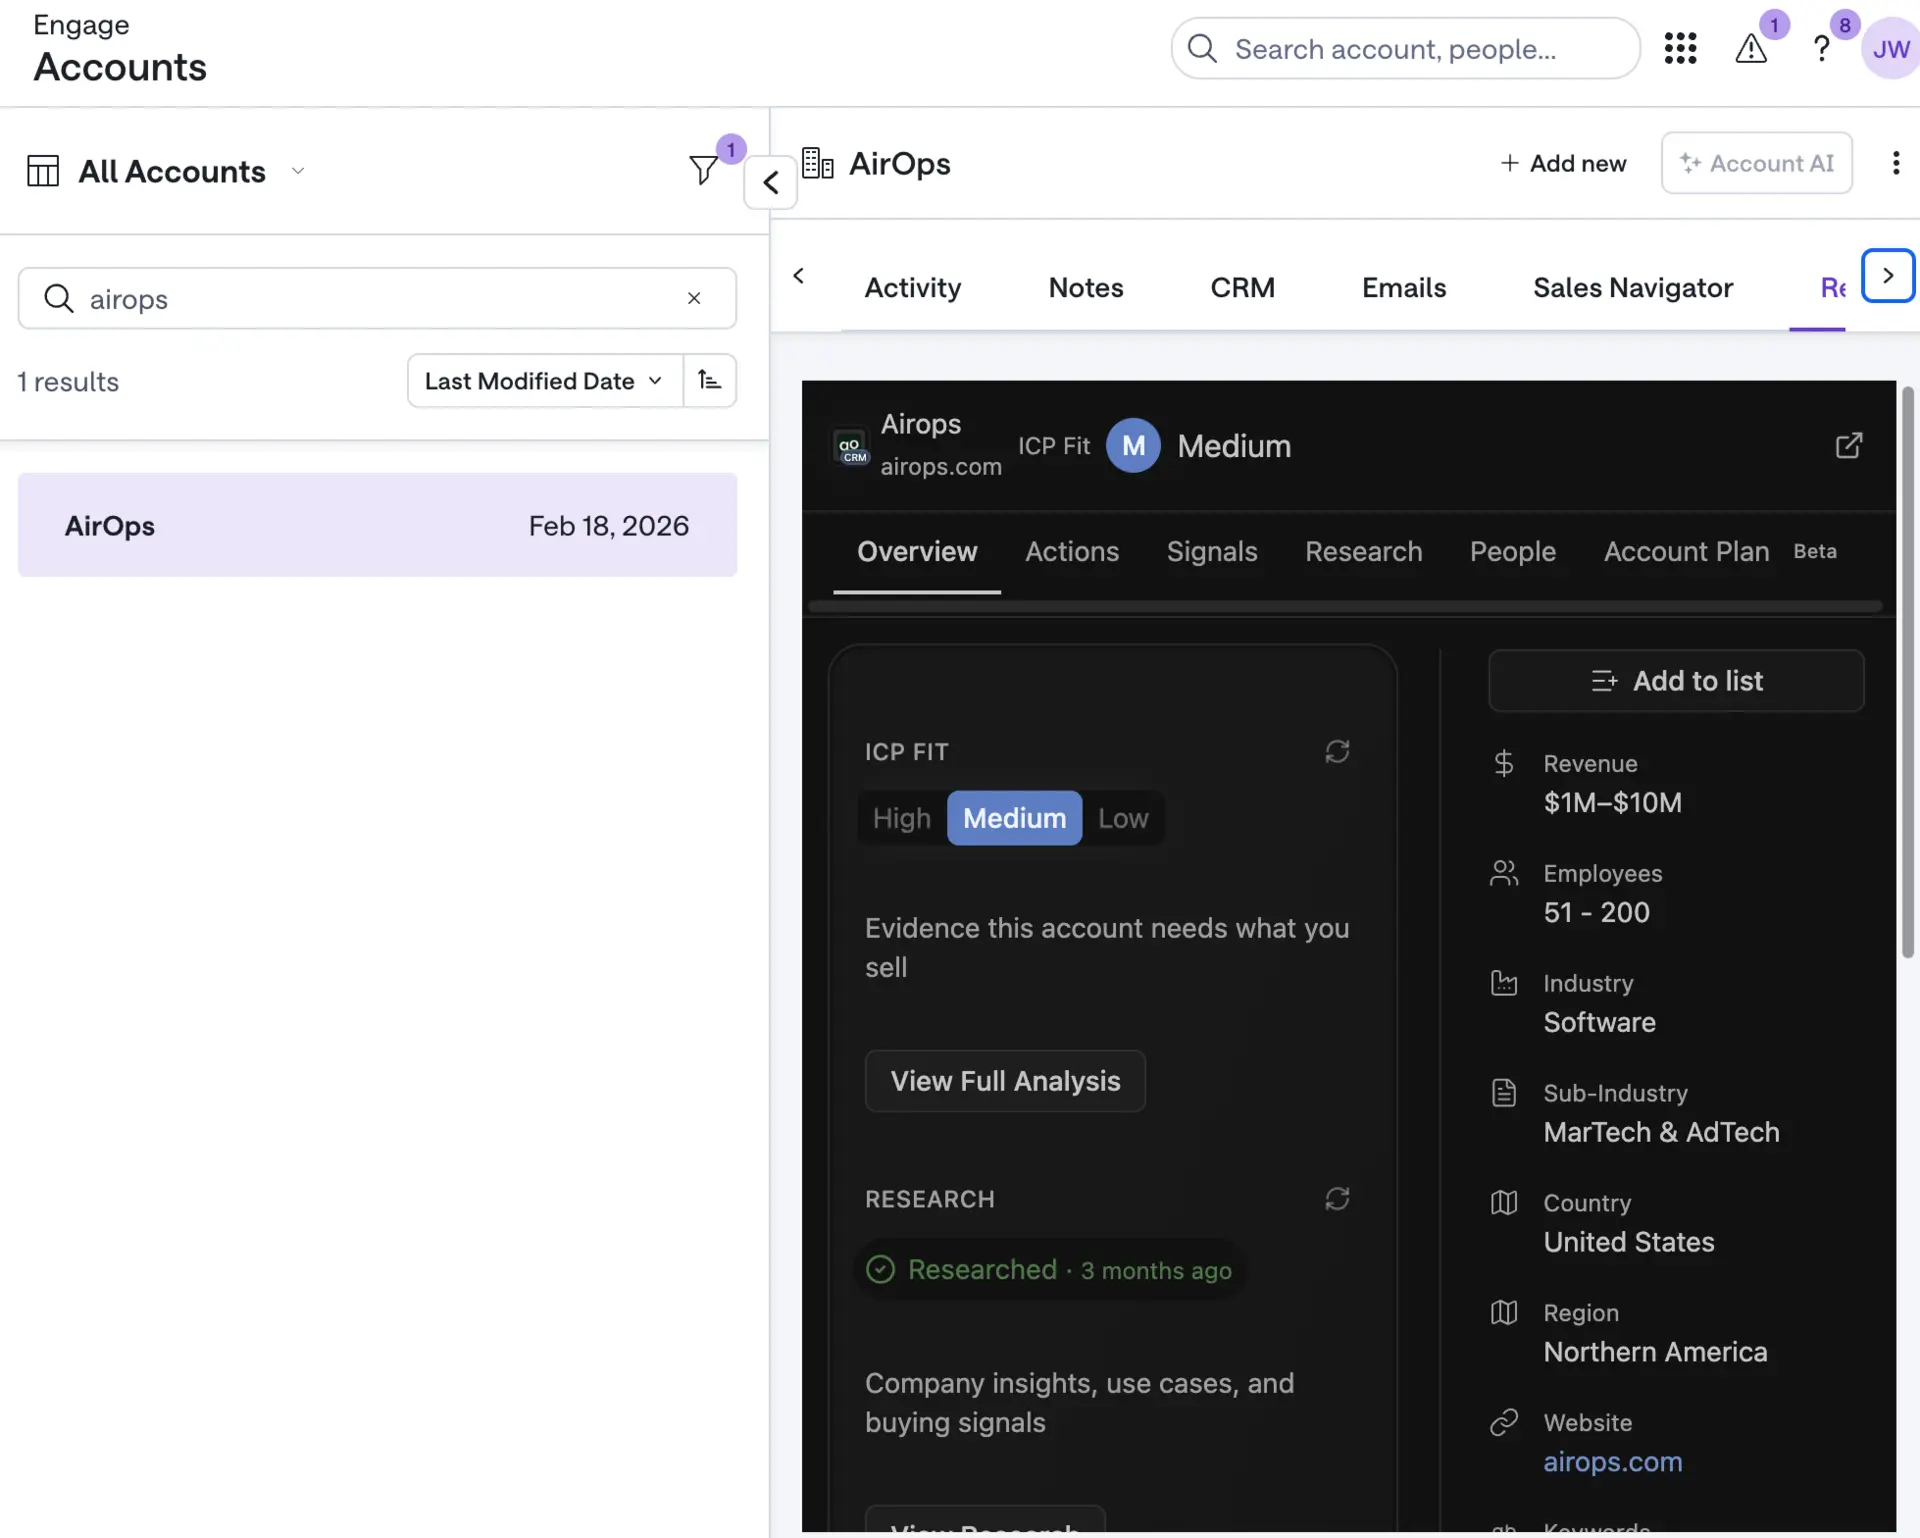Select the Signals tab
Screen dimensions: 1920x1538
1212,551
